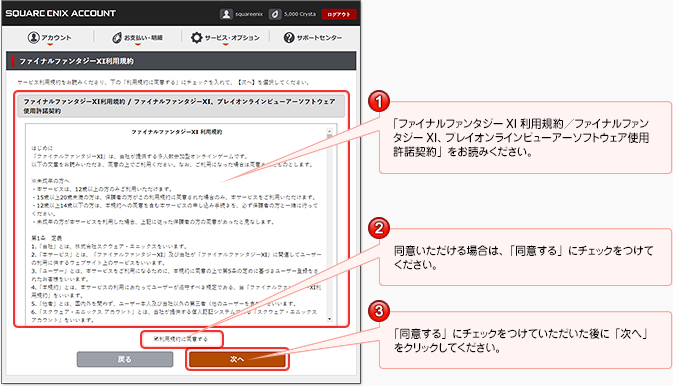The image size is (673, 386).
Task: Click the red ログアウト logout button
Action: pyautogui.click(x=339, y=14)
